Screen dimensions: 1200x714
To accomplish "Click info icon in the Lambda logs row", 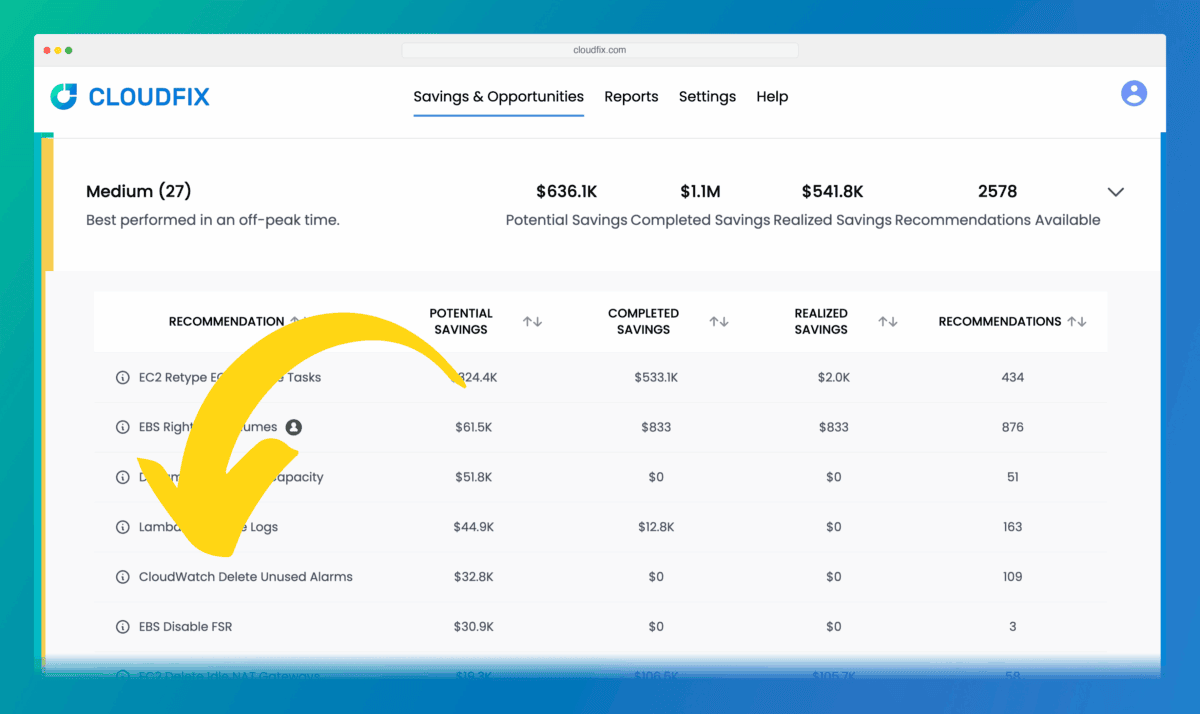I will [123, 527].
